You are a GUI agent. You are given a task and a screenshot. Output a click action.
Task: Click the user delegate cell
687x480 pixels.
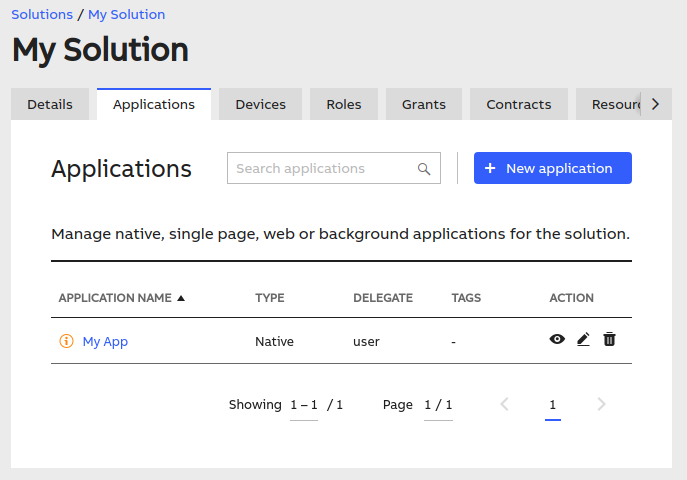366,342
